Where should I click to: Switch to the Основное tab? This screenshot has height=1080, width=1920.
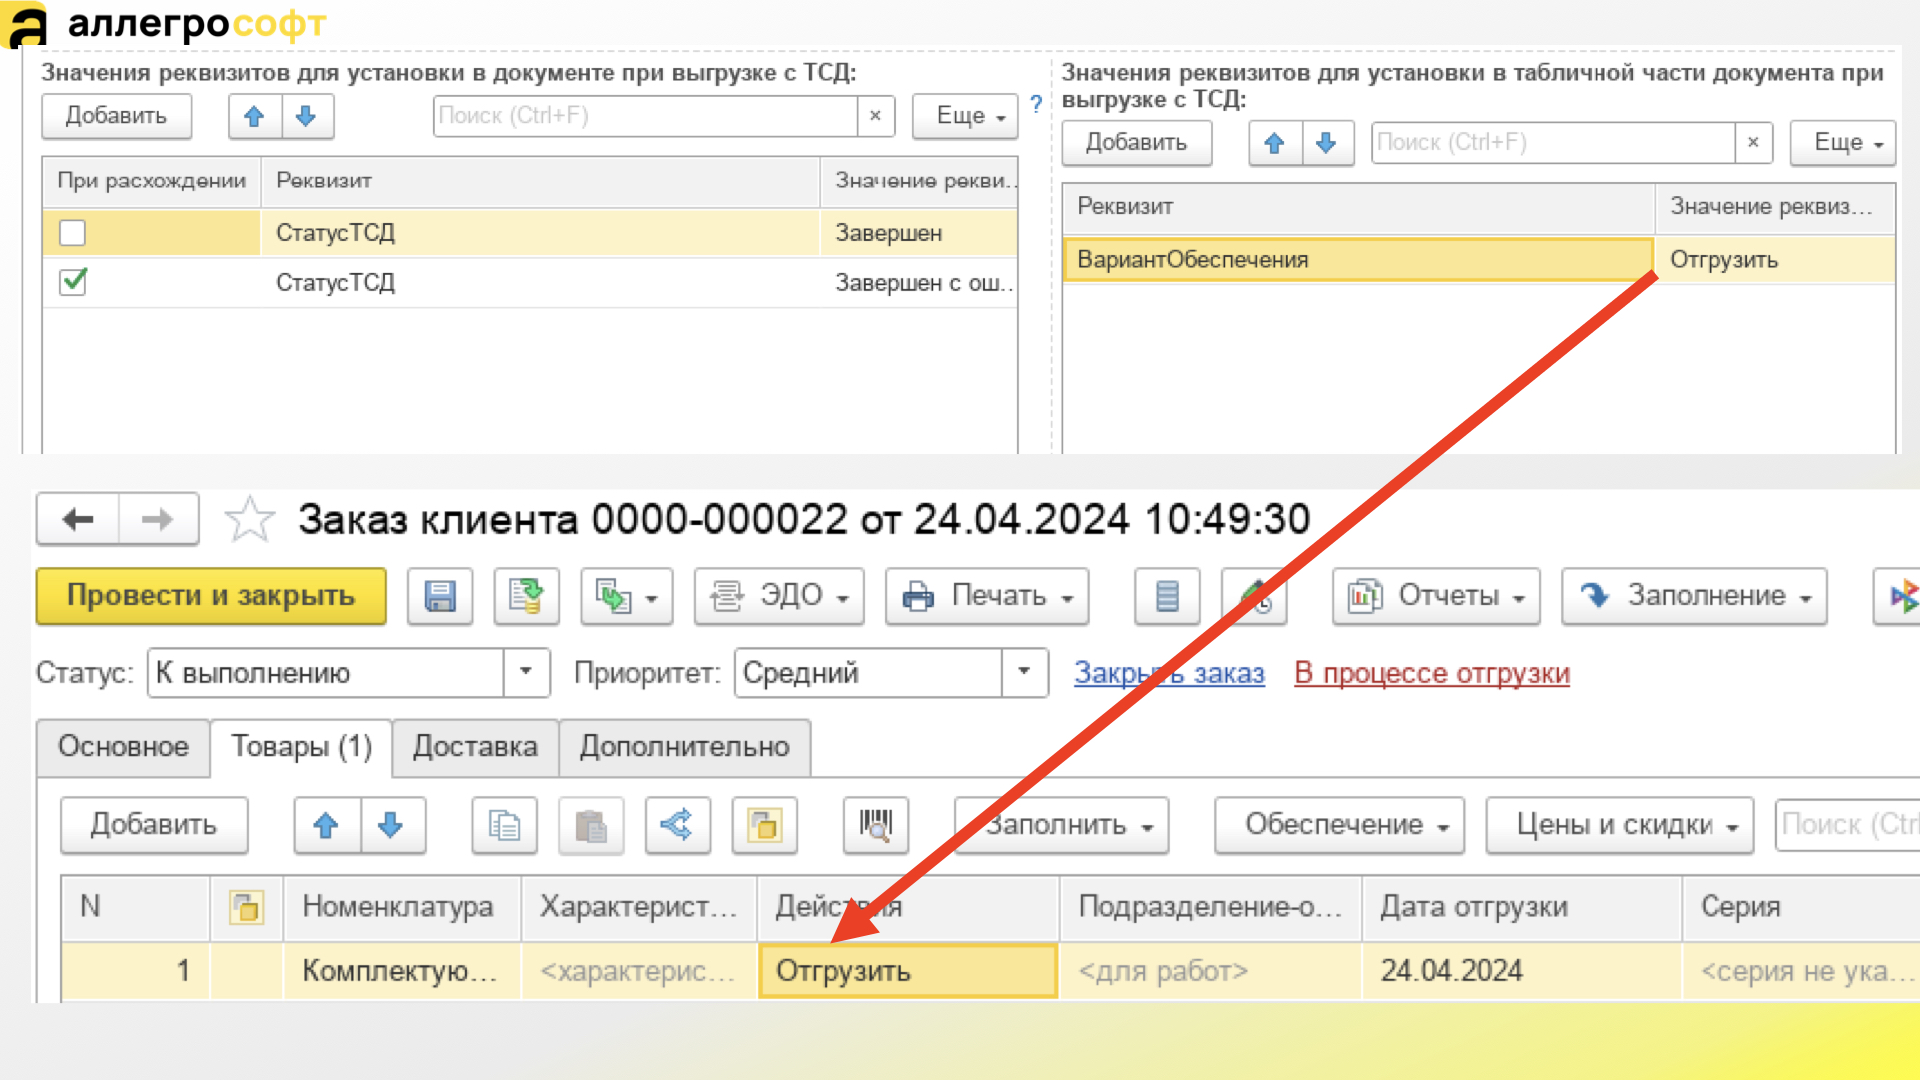pos(123,747)
